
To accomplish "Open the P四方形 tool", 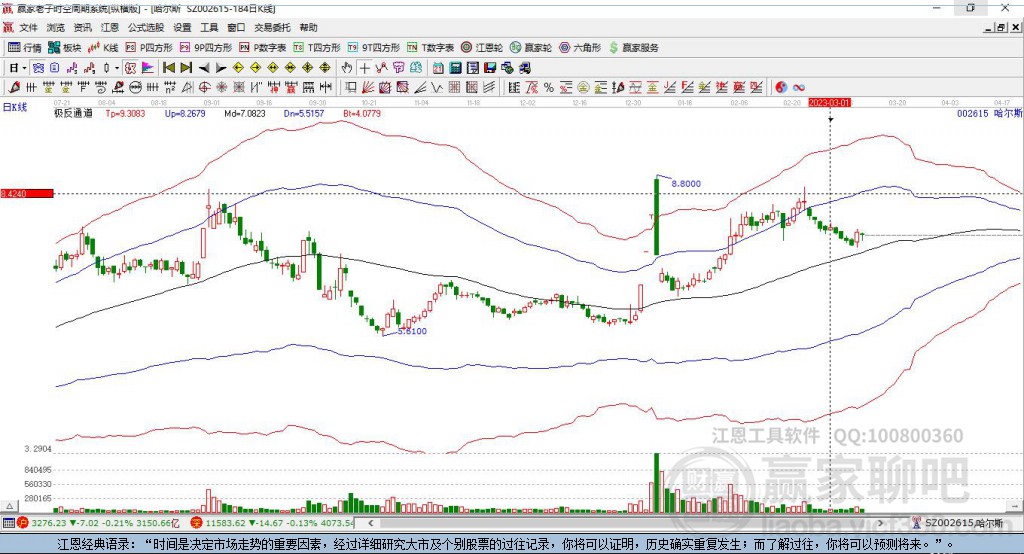I will tap(149, 48).
